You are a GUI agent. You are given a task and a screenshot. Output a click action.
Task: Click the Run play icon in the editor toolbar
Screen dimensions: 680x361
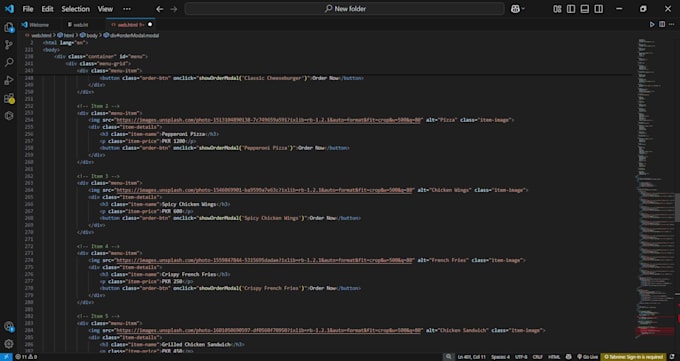pyautogui.click(x=652, y=24)
